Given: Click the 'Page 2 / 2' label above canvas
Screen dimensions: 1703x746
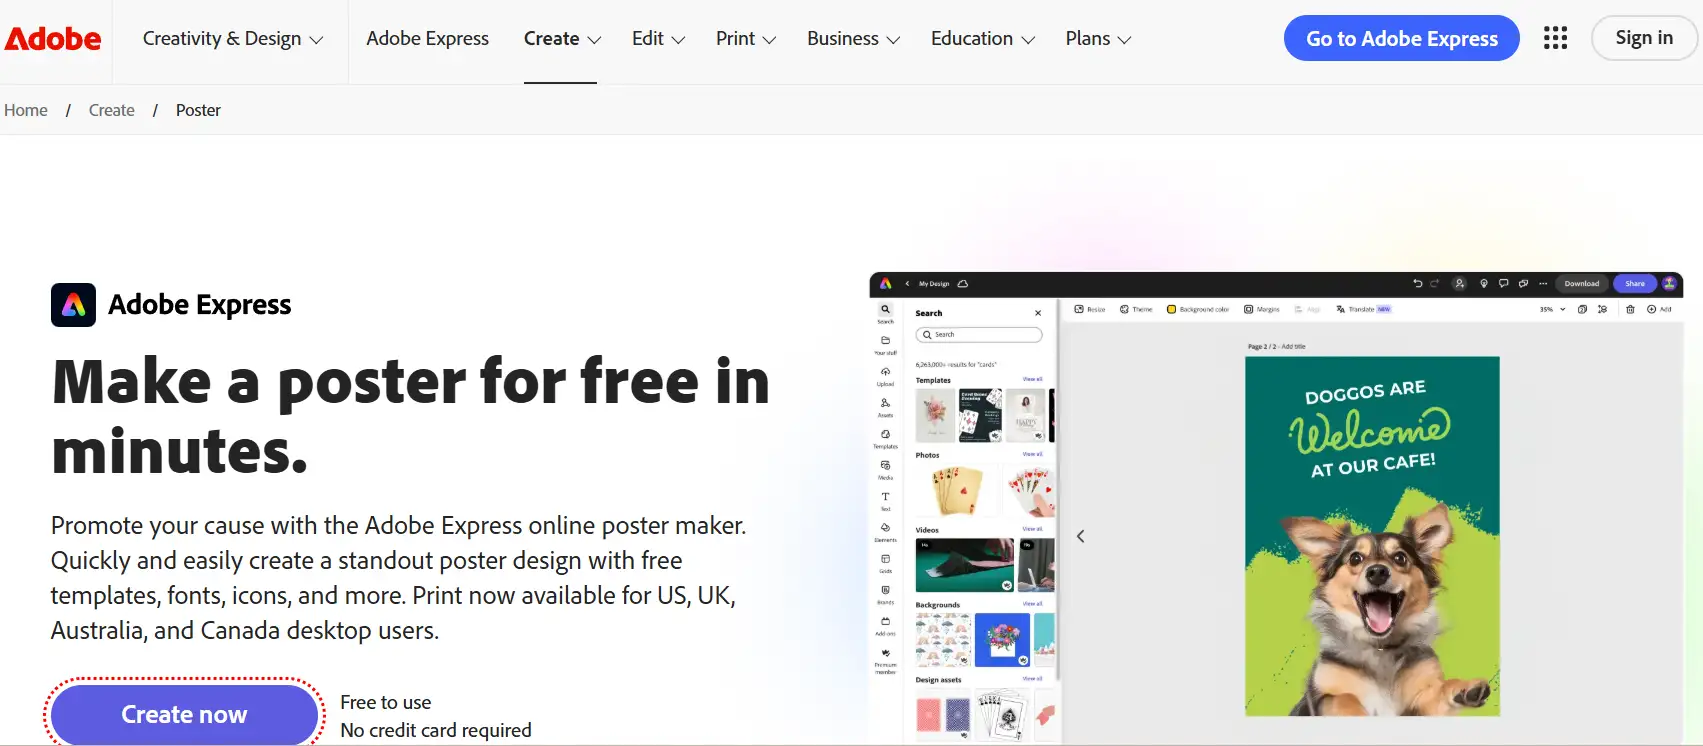Looking at the screenshot, I should pyautogui.click(x=1262, y=347).
